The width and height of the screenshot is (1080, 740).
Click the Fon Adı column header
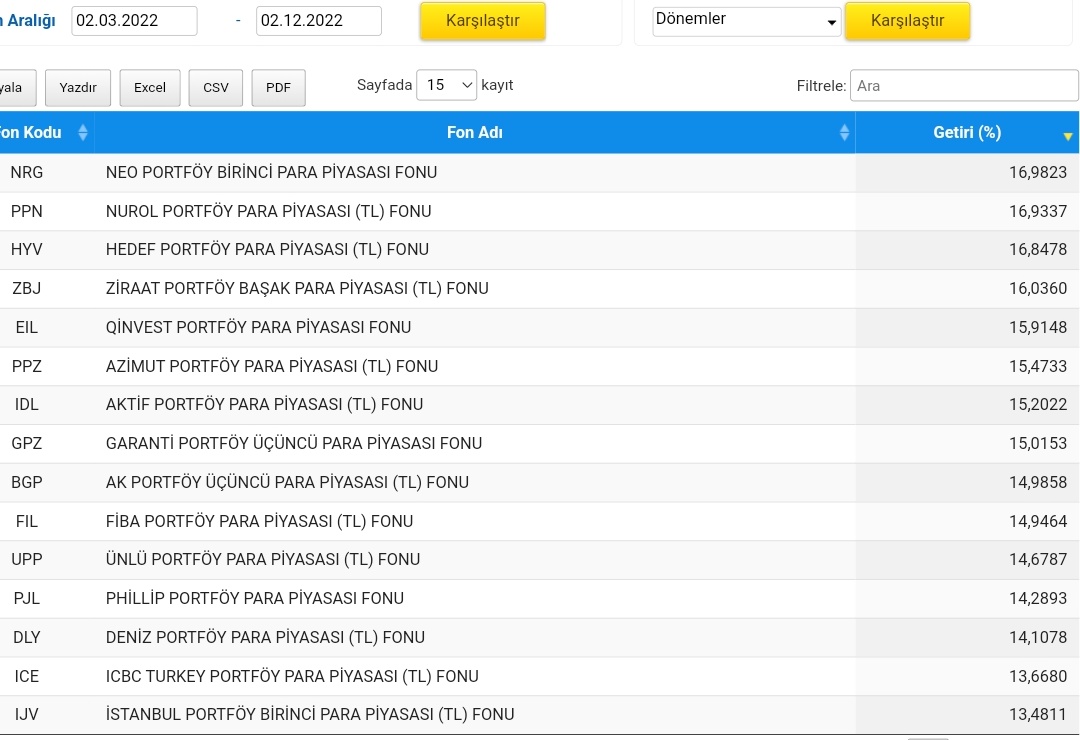[x=475, y=132]
